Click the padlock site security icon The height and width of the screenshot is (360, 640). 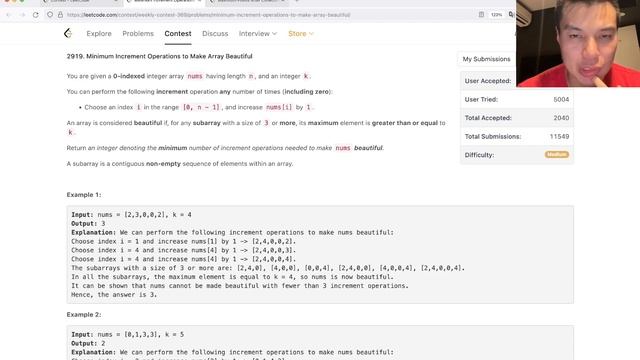(x=60, y=15)
